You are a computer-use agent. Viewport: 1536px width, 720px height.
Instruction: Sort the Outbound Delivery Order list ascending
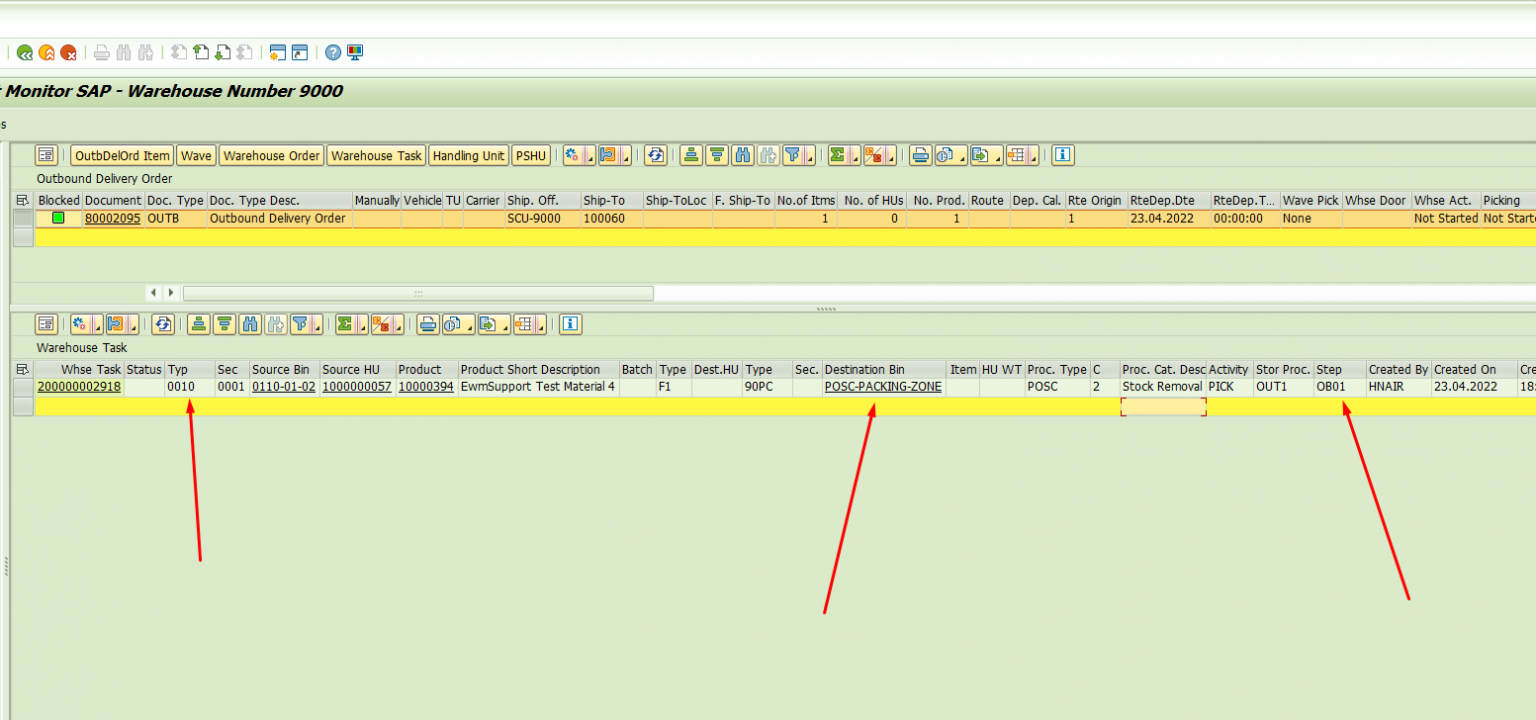coord(691,155)
